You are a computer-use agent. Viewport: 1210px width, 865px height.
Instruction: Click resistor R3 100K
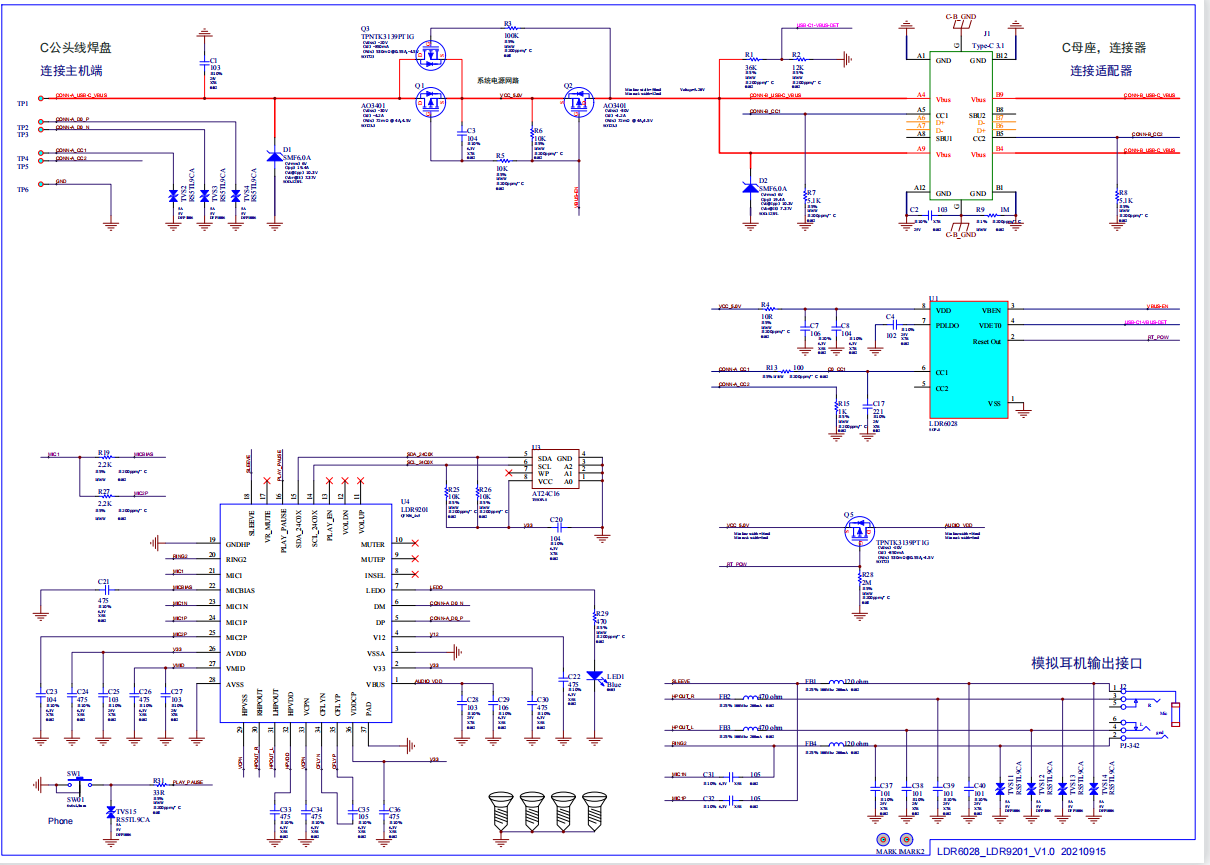[x=510, y=30]
